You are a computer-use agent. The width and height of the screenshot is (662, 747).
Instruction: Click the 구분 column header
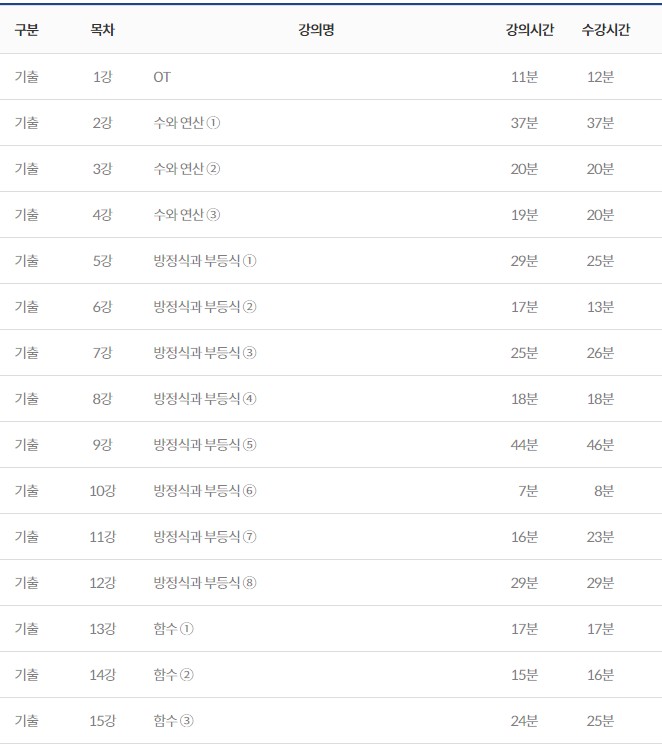[x=26, y=30]
